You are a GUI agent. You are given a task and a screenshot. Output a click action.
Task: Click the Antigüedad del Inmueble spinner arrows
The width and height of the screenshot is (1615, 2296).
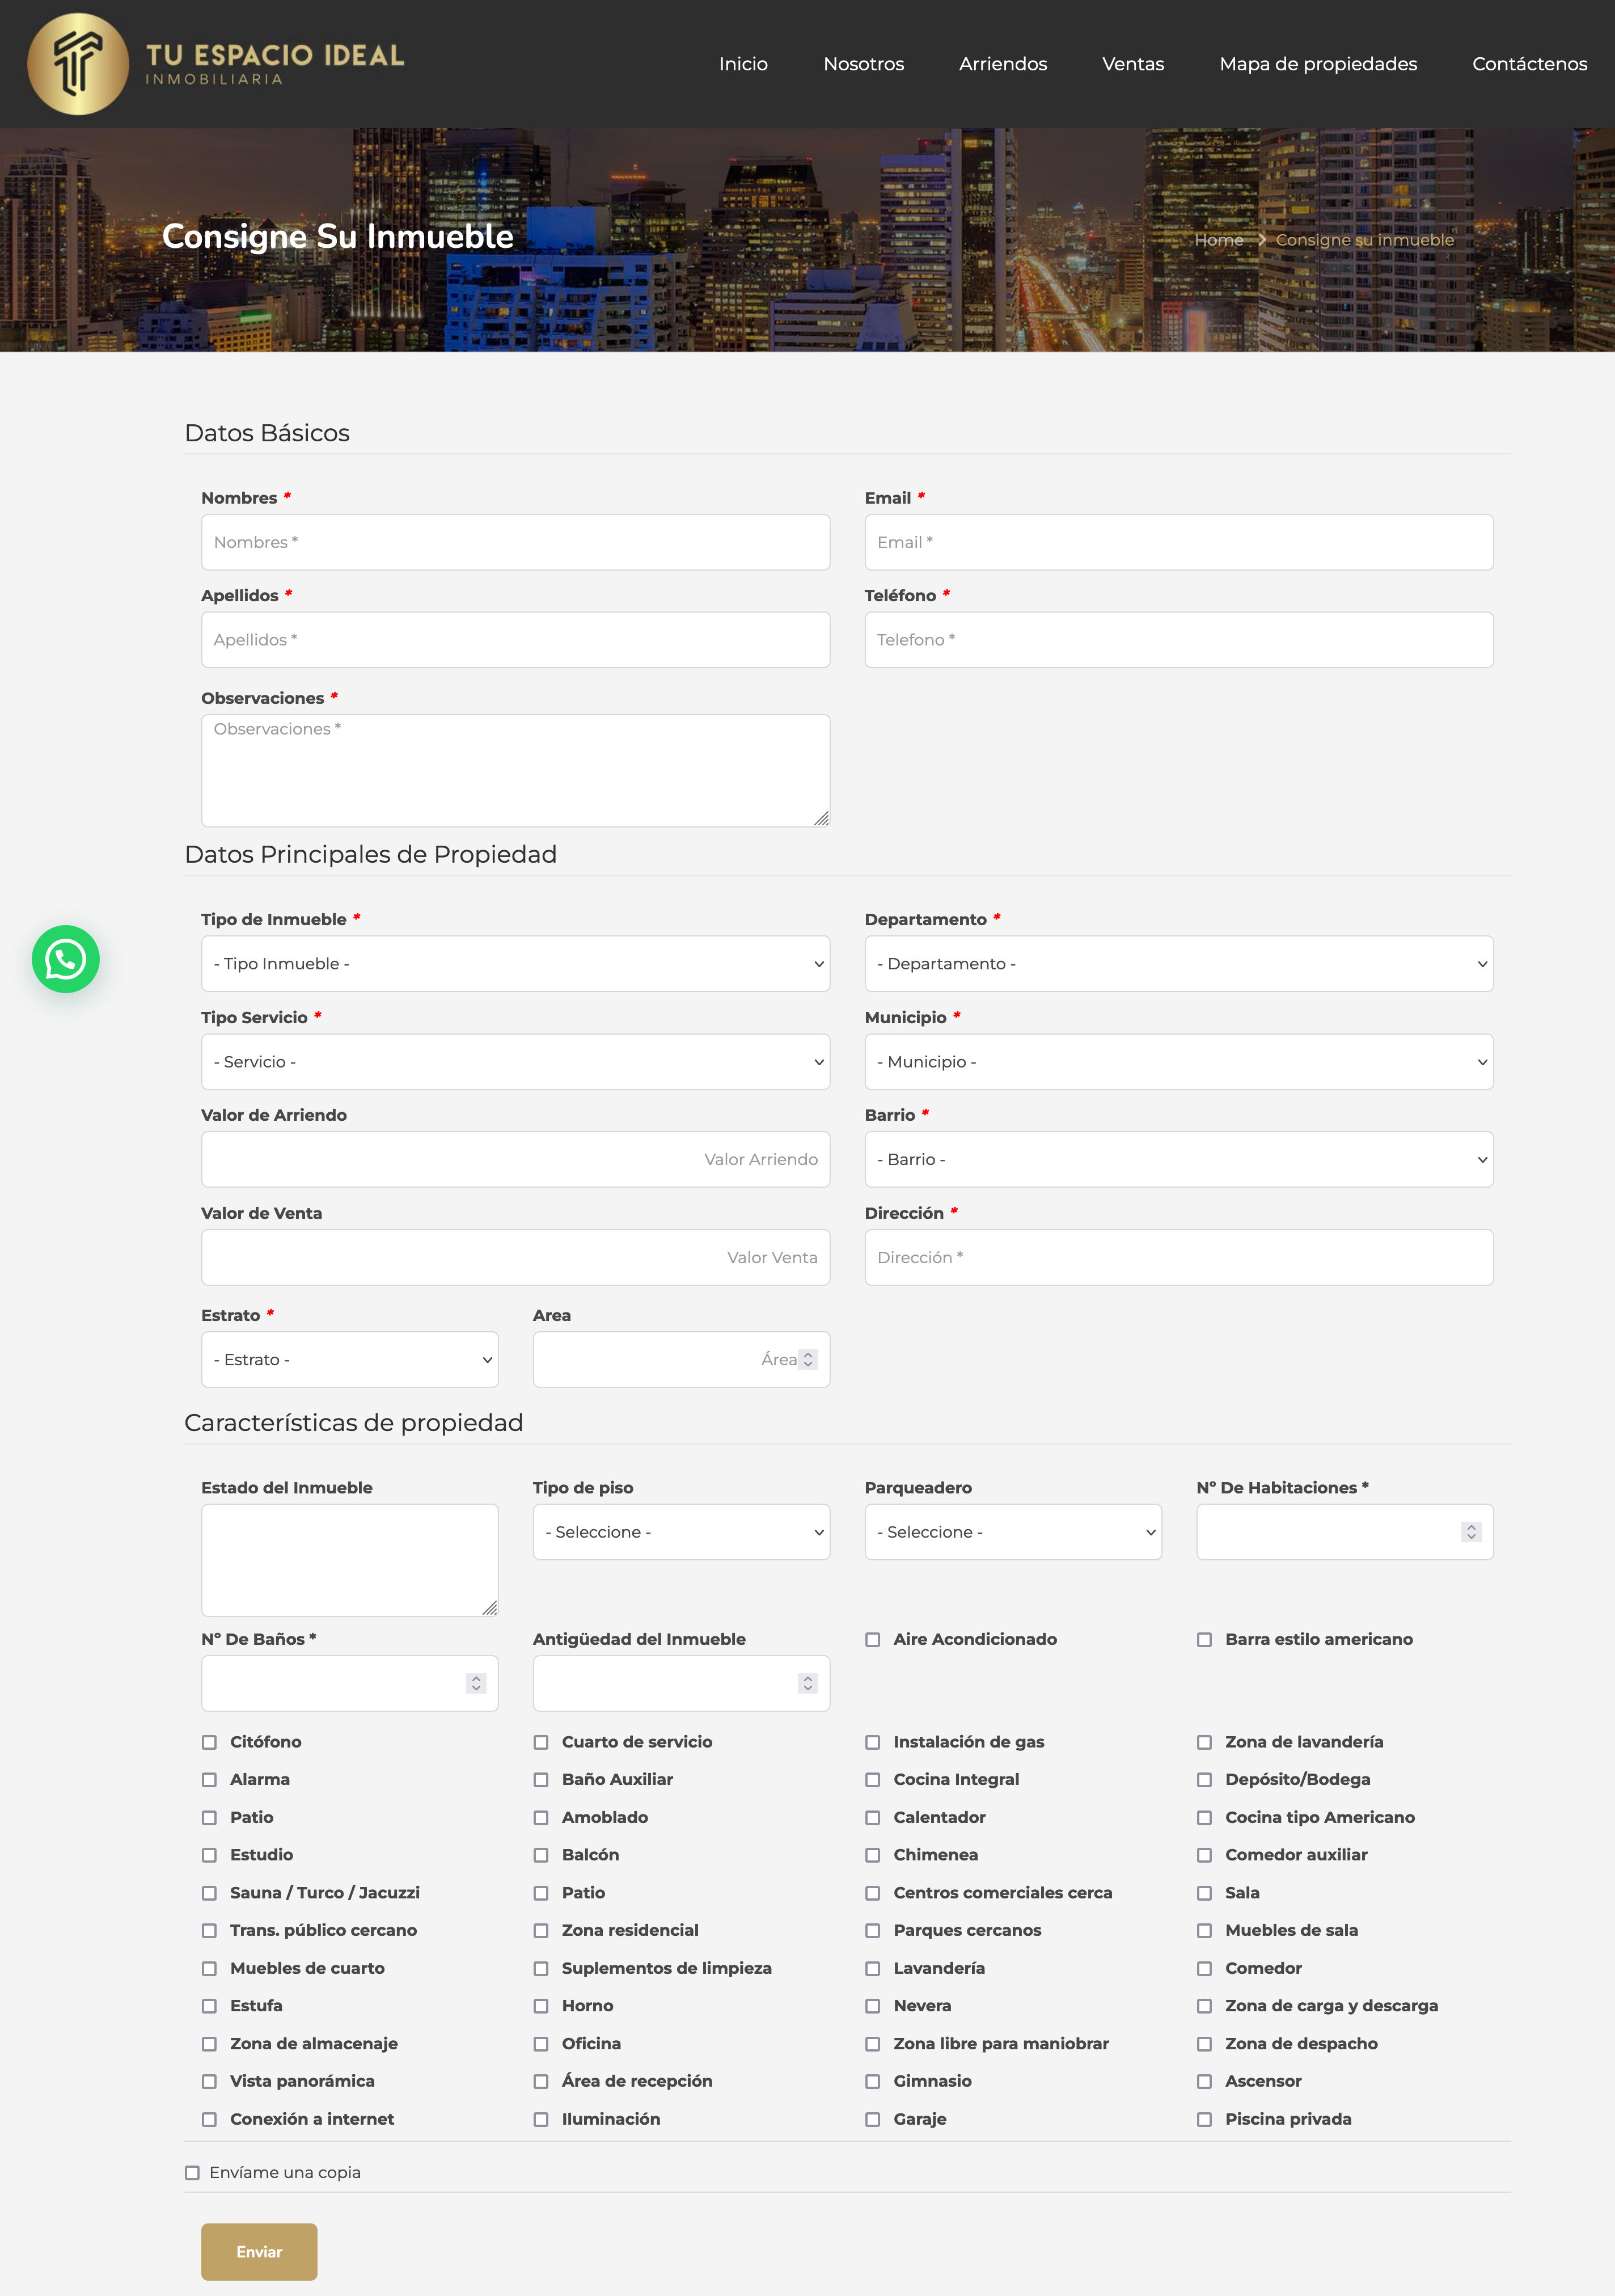(808, 1684)
